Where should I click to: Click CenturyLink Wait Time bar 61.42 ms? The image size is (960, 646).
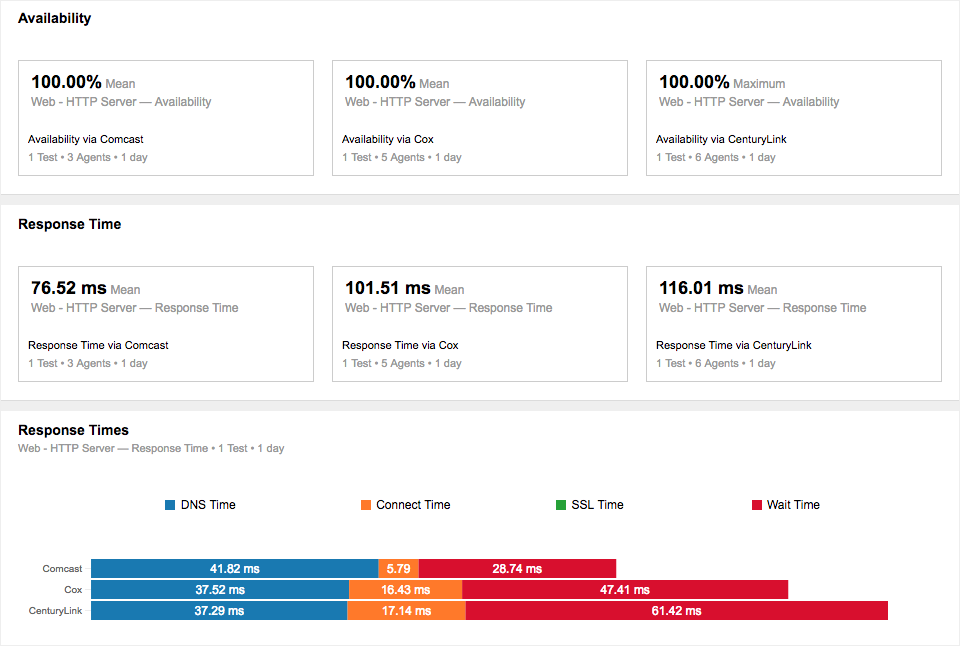[676, 611]
